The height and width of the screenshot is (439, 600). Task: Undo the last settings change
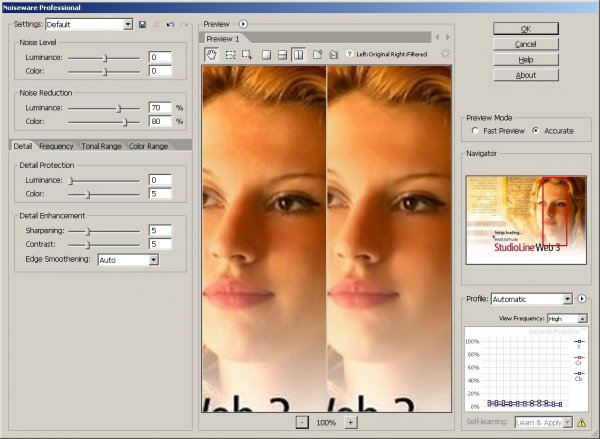tap(170, 23)
